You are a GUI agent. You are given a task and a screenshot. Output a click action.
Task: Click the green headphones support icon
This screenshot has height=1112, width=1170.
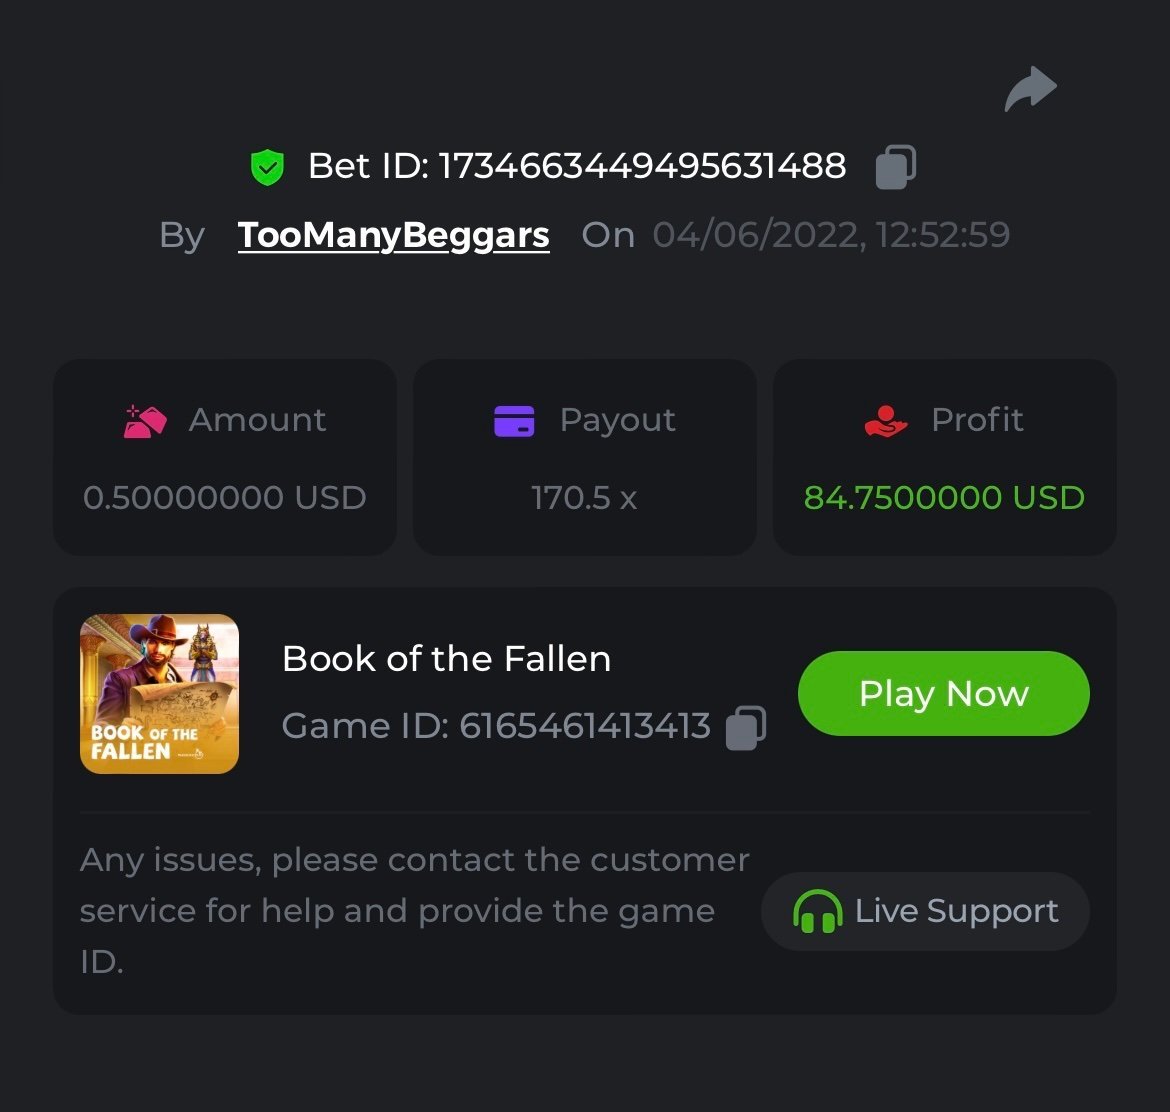(x=817, y=912)
